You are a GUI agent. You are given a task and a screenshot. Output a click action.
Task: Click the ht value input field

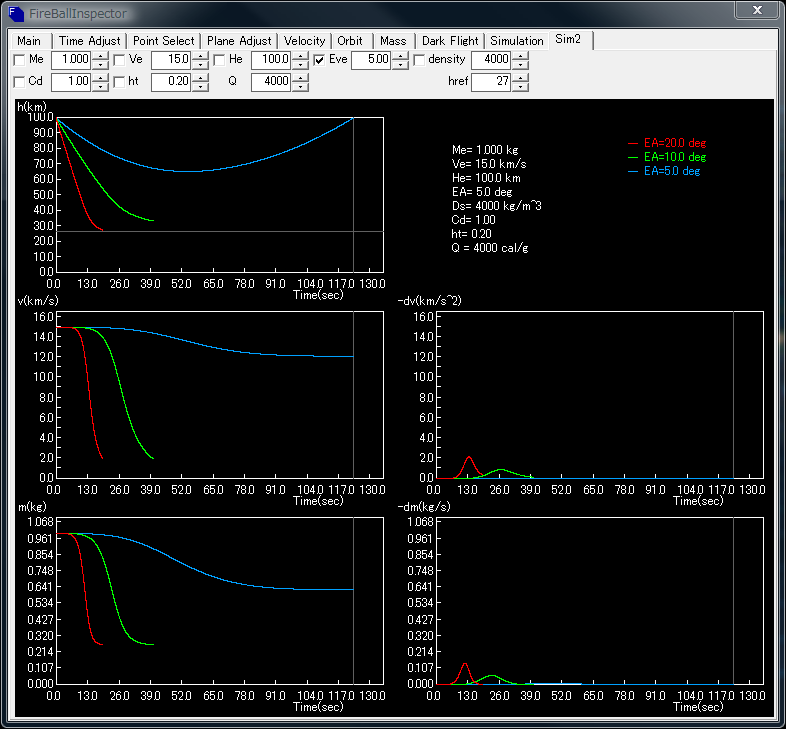point(170,82)
